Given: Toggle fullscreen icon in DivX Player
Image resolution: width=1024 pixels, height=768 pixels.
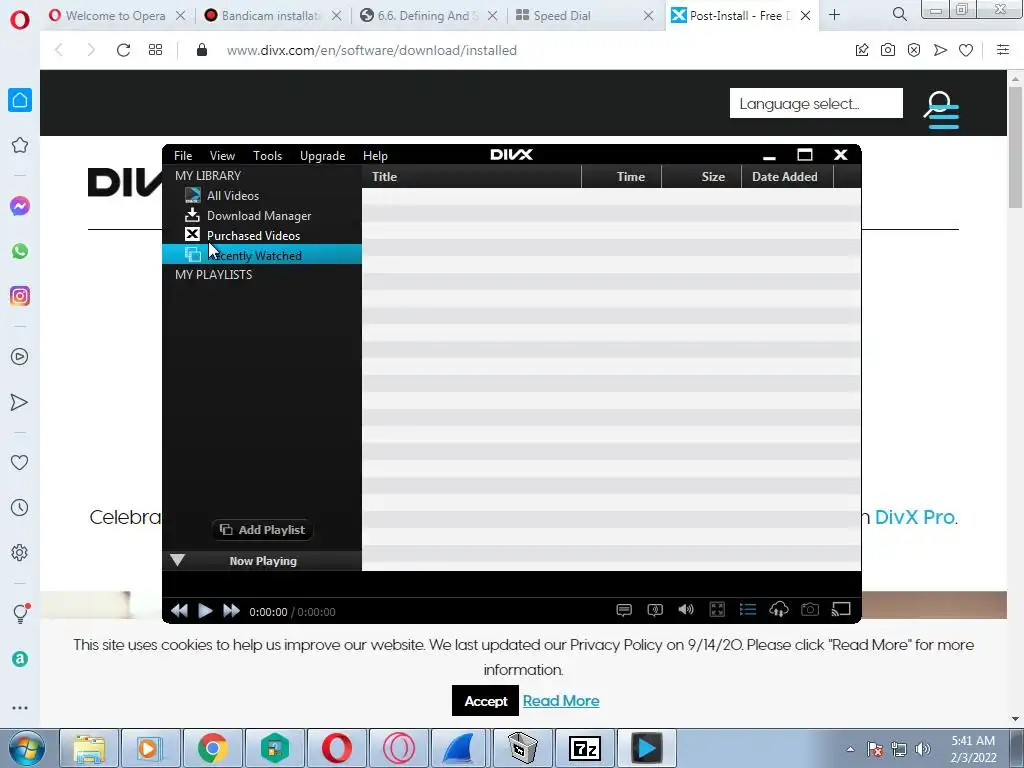Looking at the screenshot, I should [x=717, y=610].
